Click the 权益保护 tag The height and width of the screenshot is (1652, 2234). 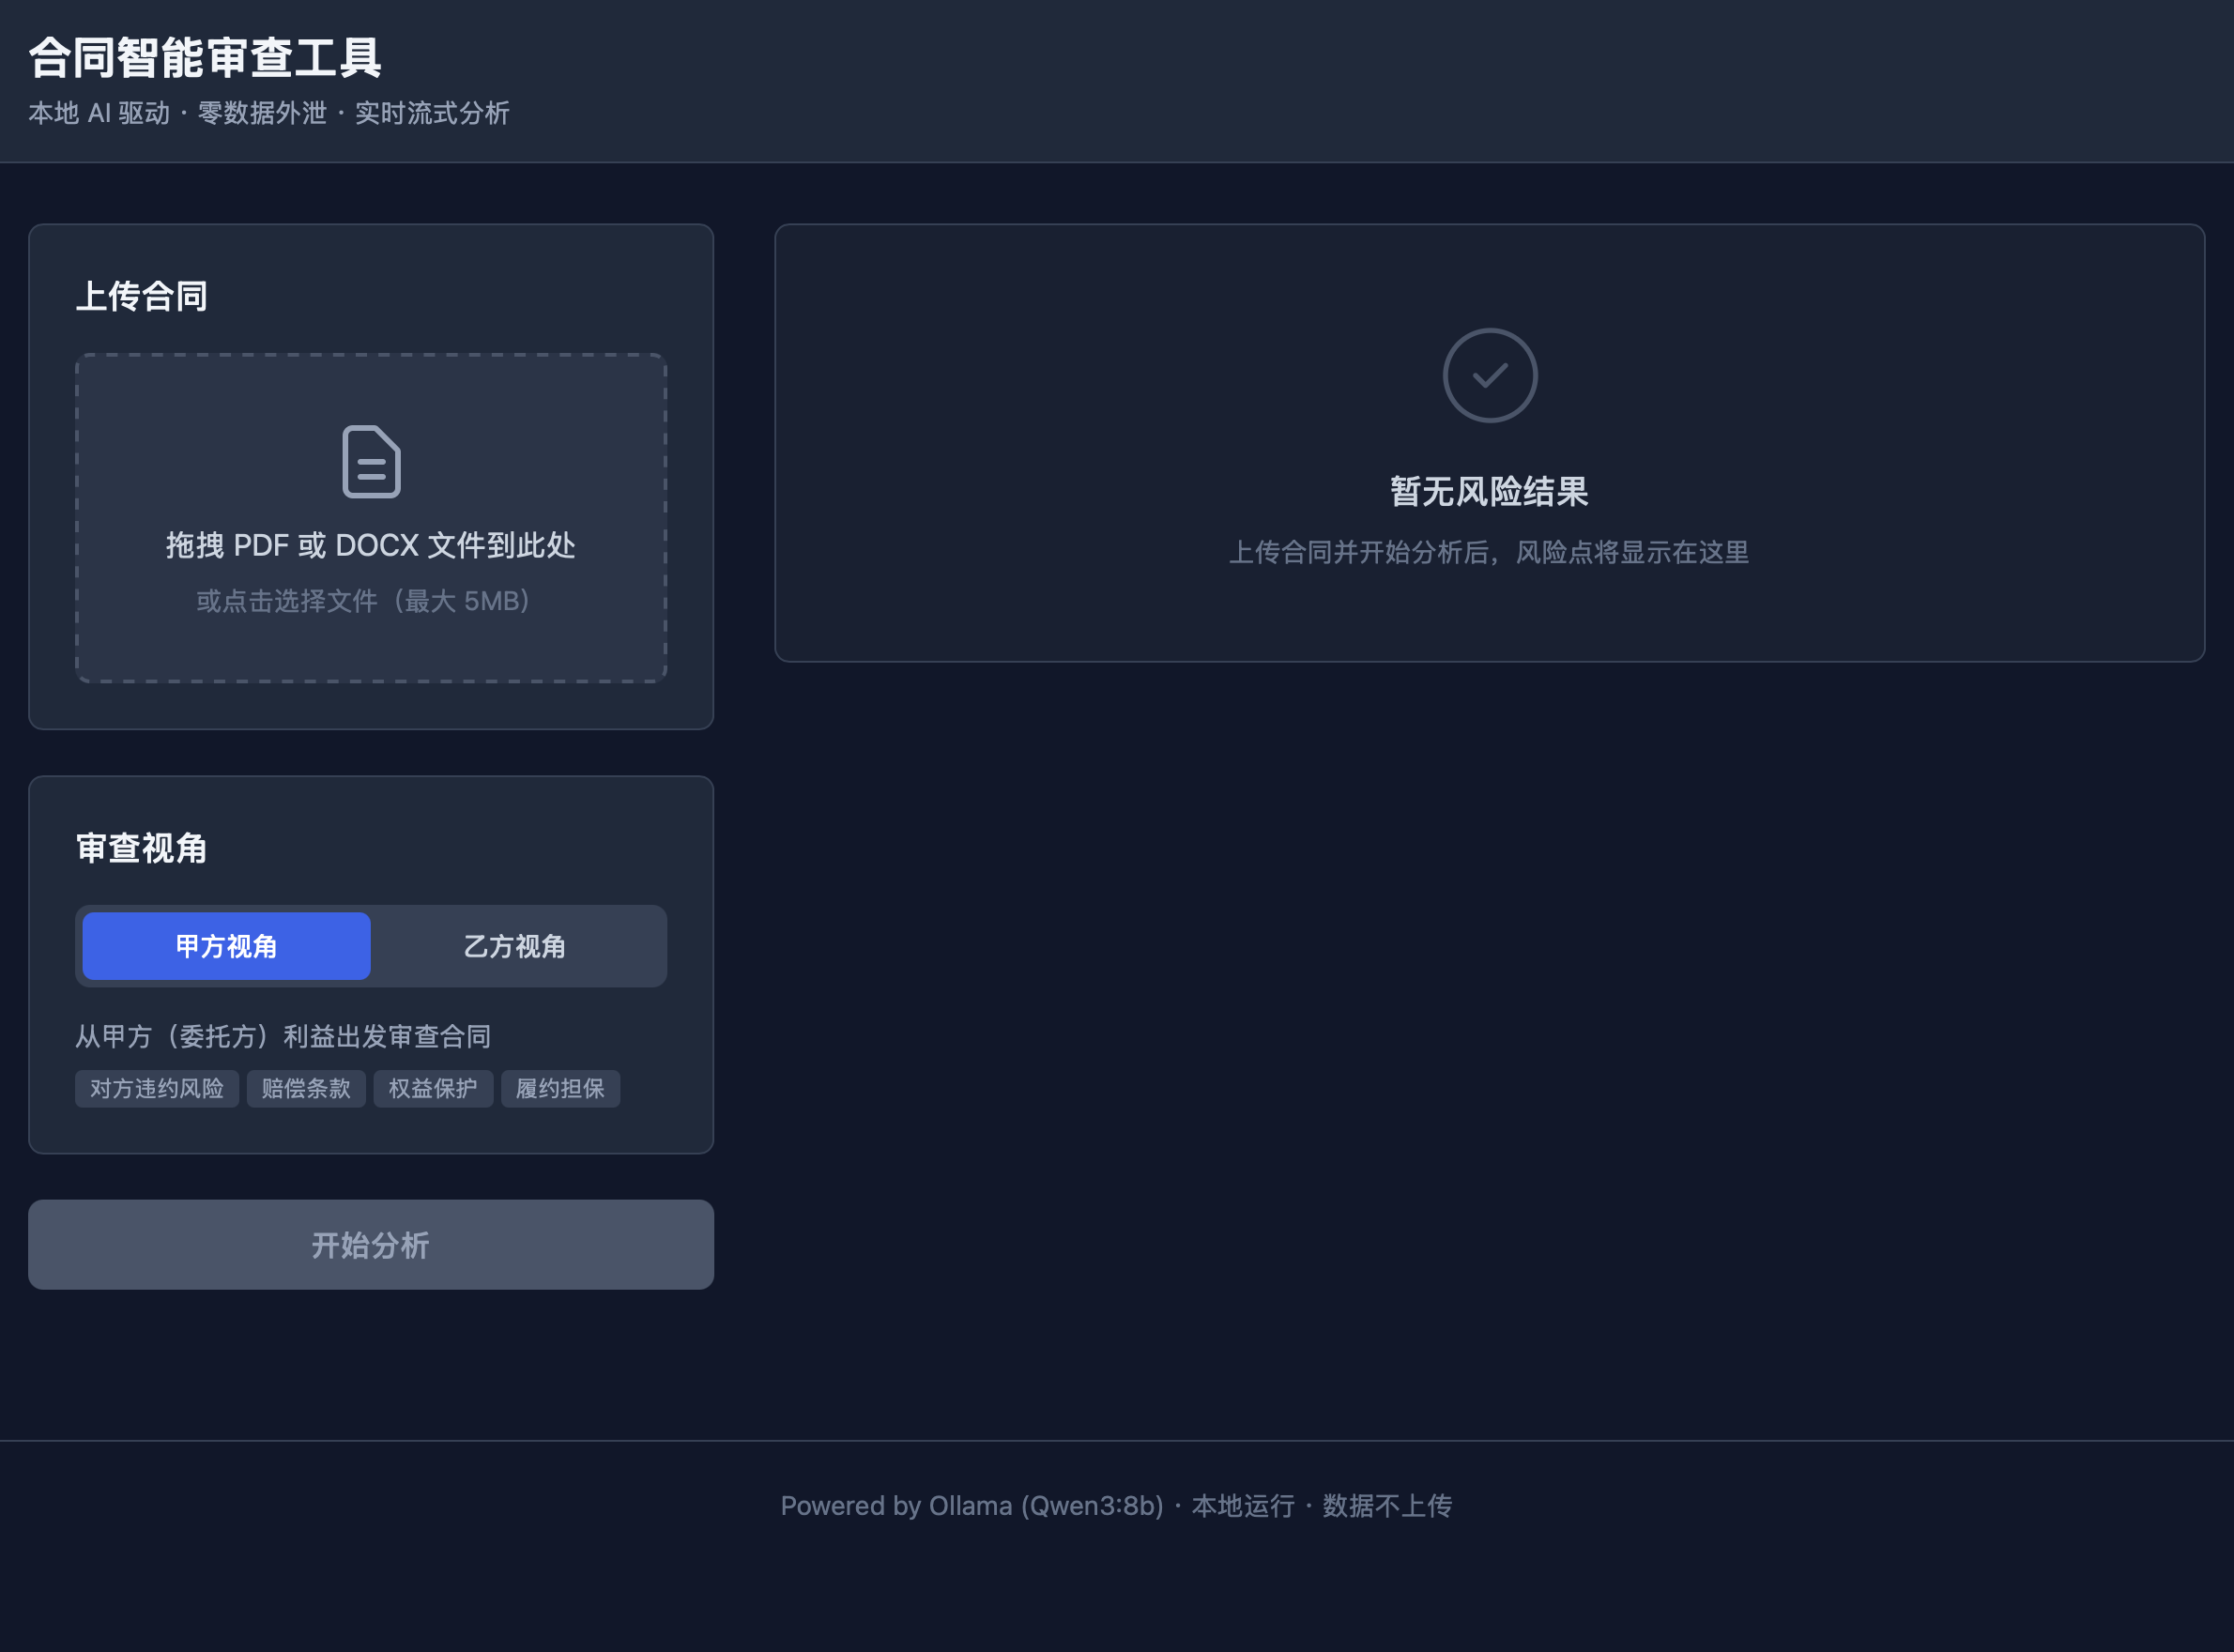pyautogui.click(x=433, y=1088)
